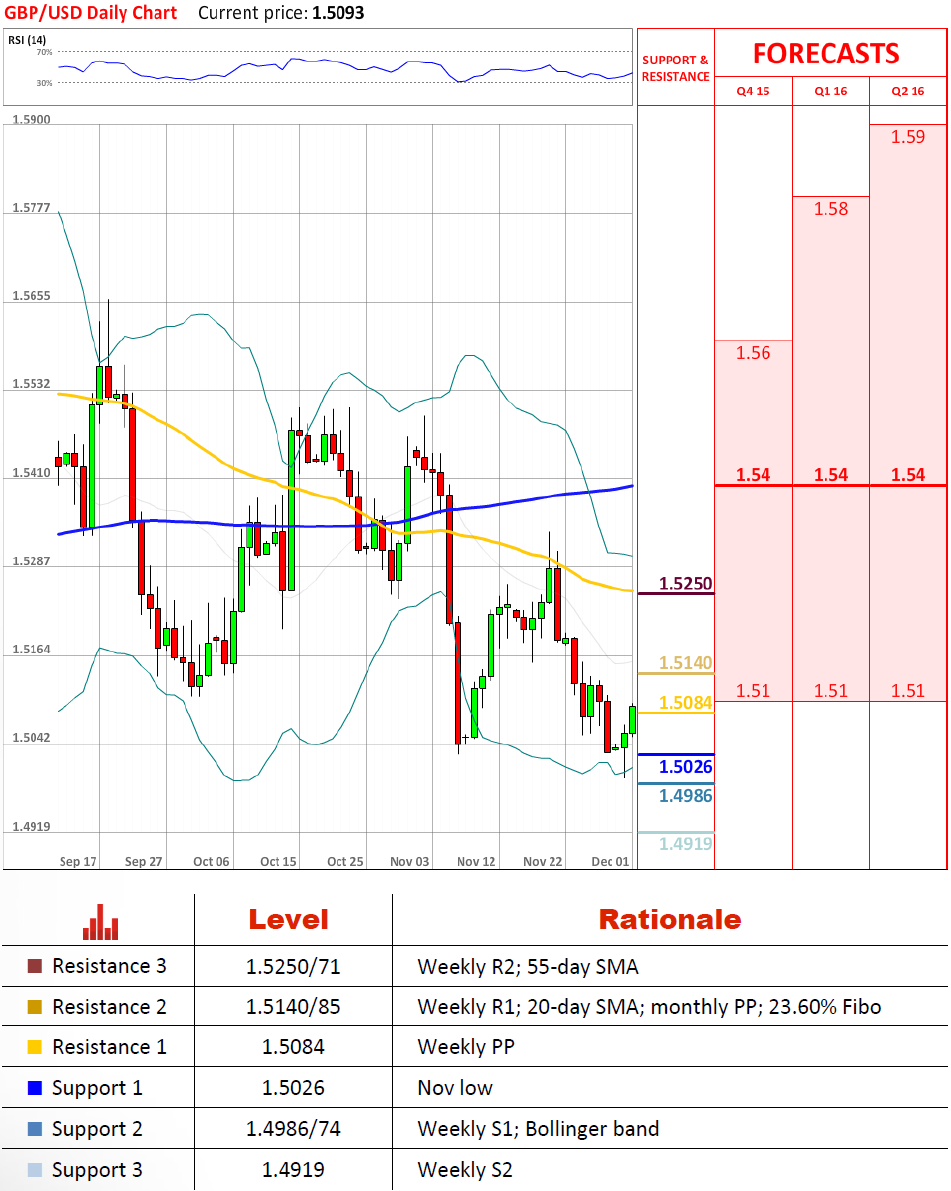Click the Resistance 3 dark red color swatch

click(x=34, y=966)
